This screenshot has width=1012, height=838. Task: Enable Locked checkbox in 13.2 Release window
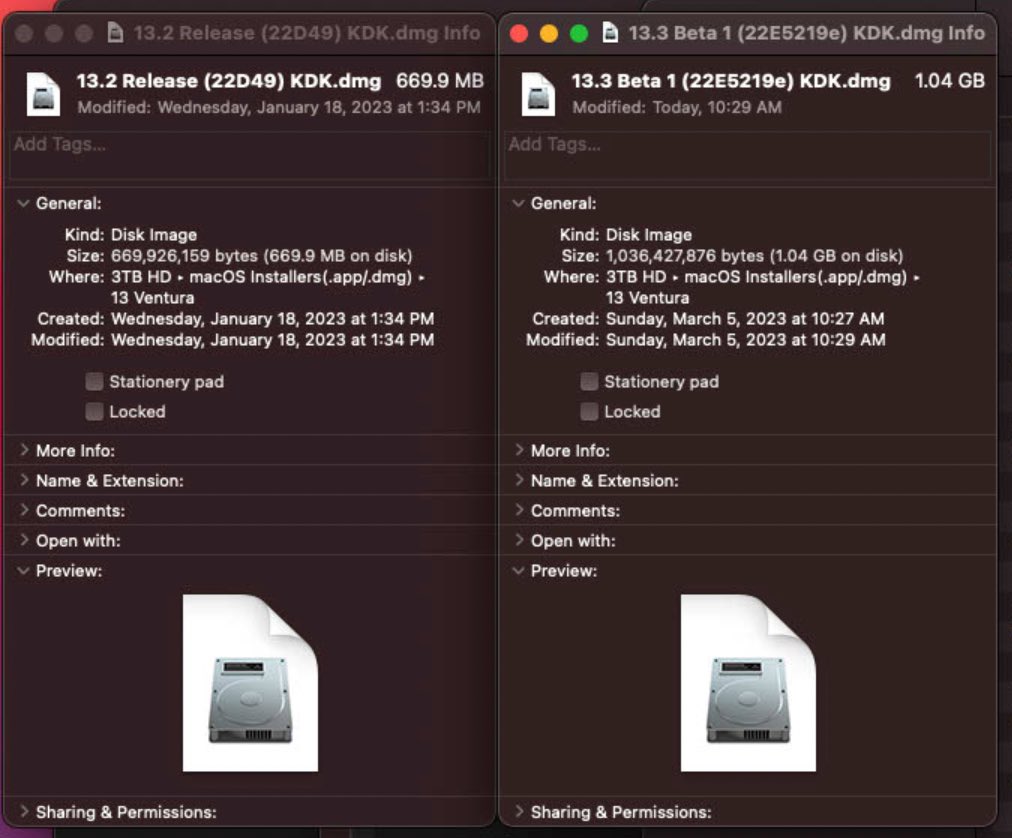(94, 411)
